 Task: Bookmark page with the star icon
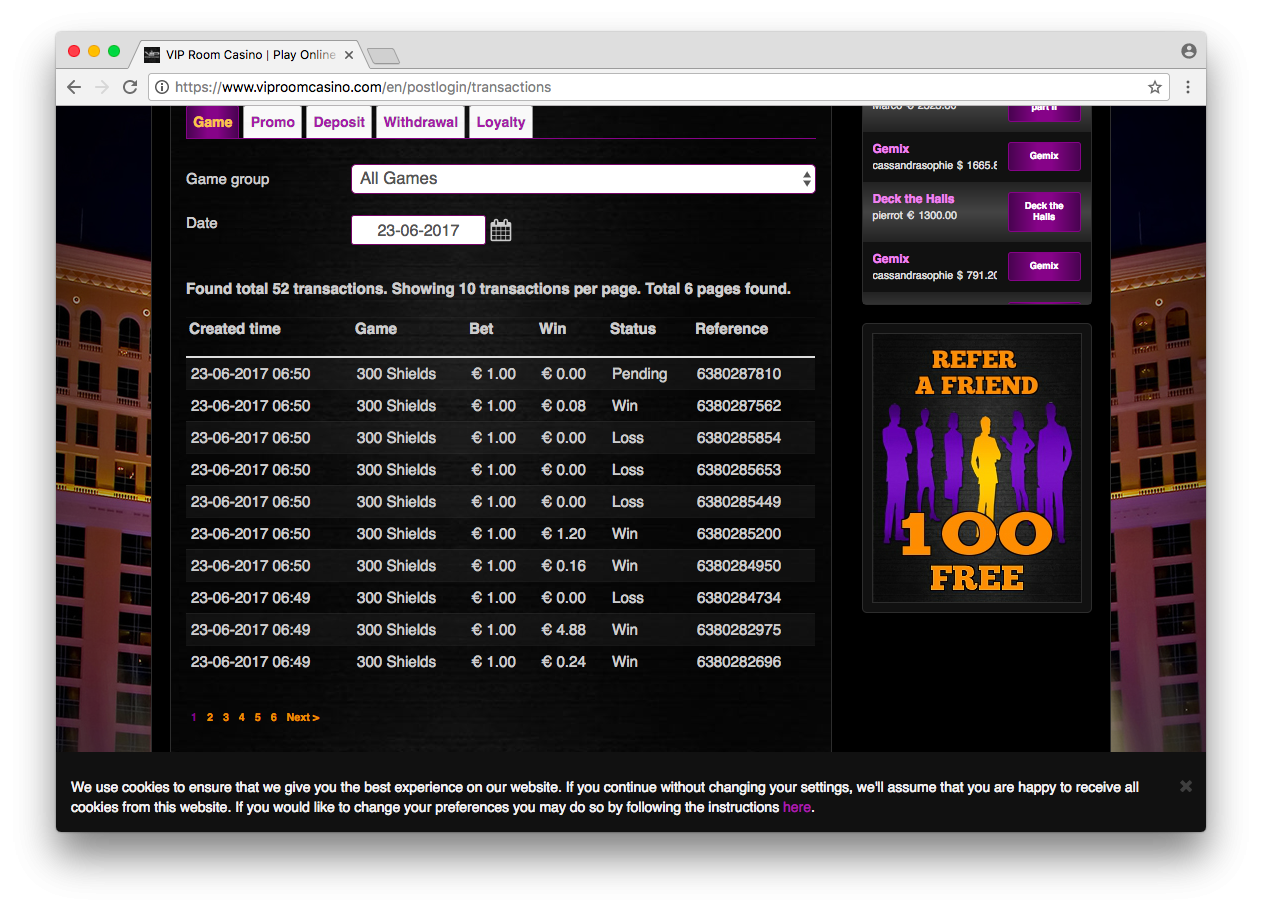[x=1155, y=87]
